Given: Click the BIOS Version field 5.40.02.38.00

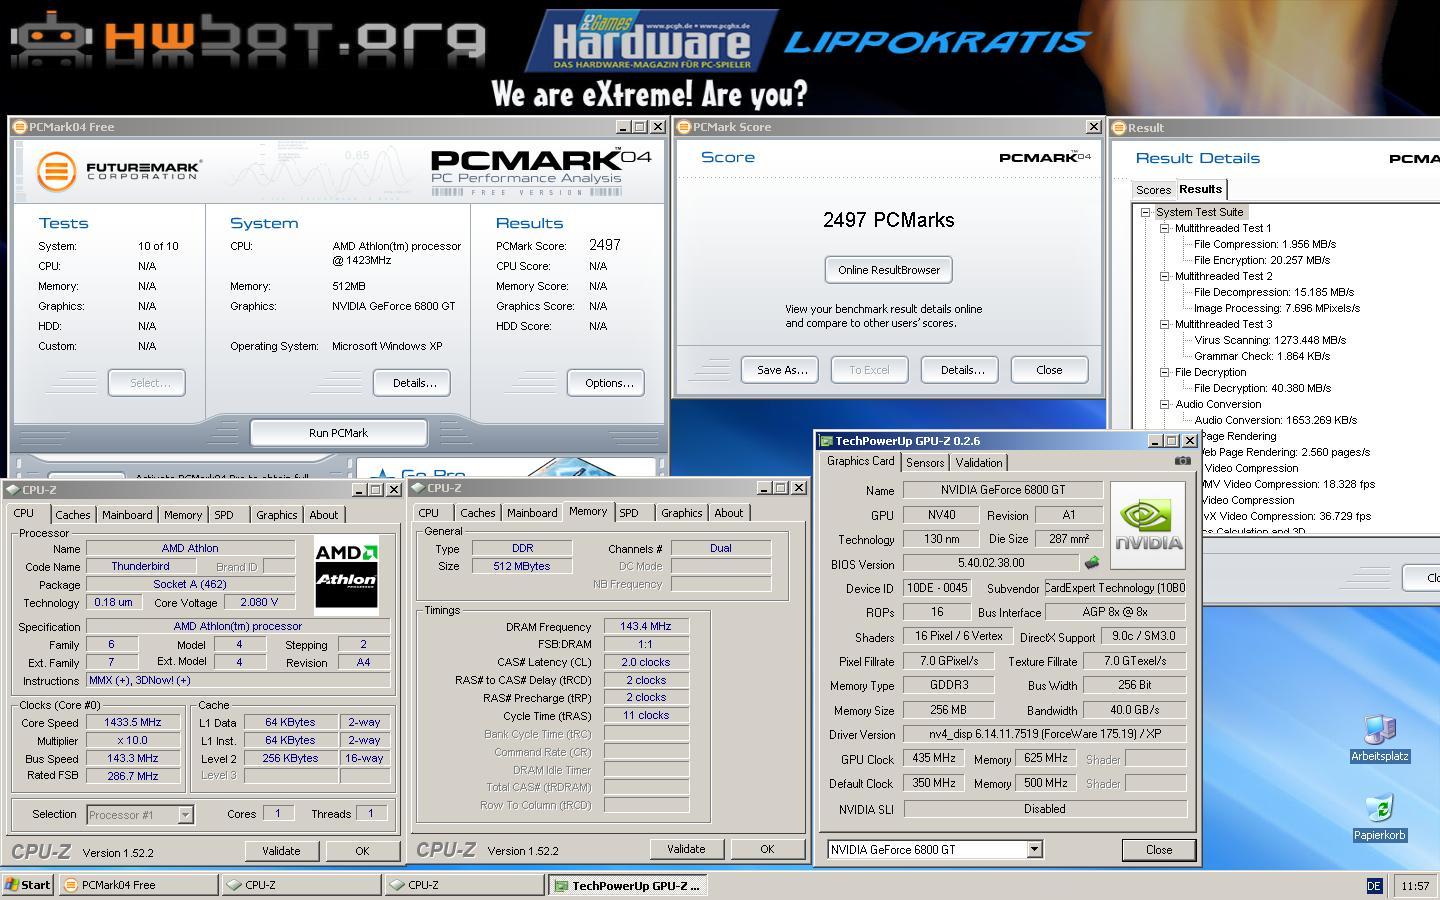Looking at the screenshot, I should 991,564.
